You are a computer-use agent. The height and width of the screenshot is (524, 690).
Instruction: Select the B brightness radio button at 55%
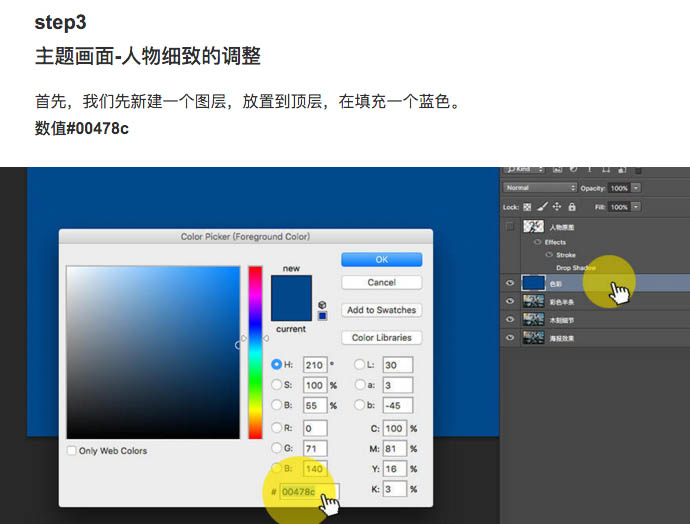coord(276,405)
